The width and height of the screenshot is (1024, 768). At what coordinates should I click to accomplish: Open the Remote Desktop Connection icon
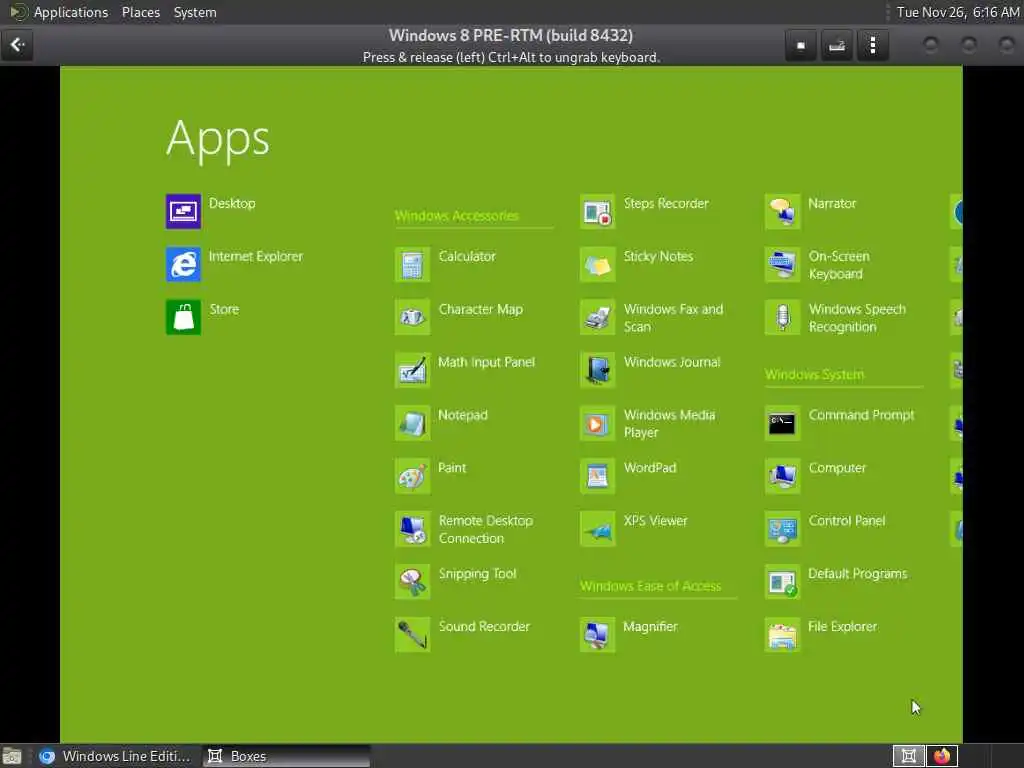(412, 529)
